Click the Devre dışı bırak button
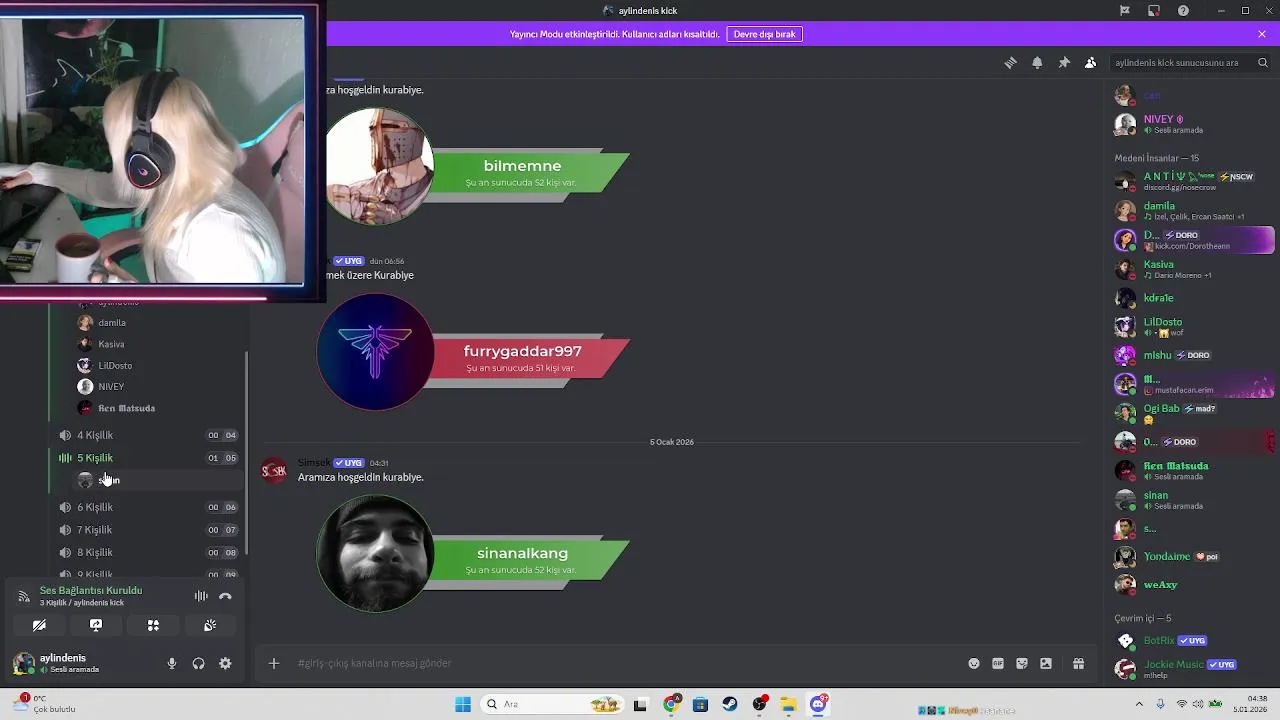Viewport: 1280px width, 720px height. pos(764,34)
